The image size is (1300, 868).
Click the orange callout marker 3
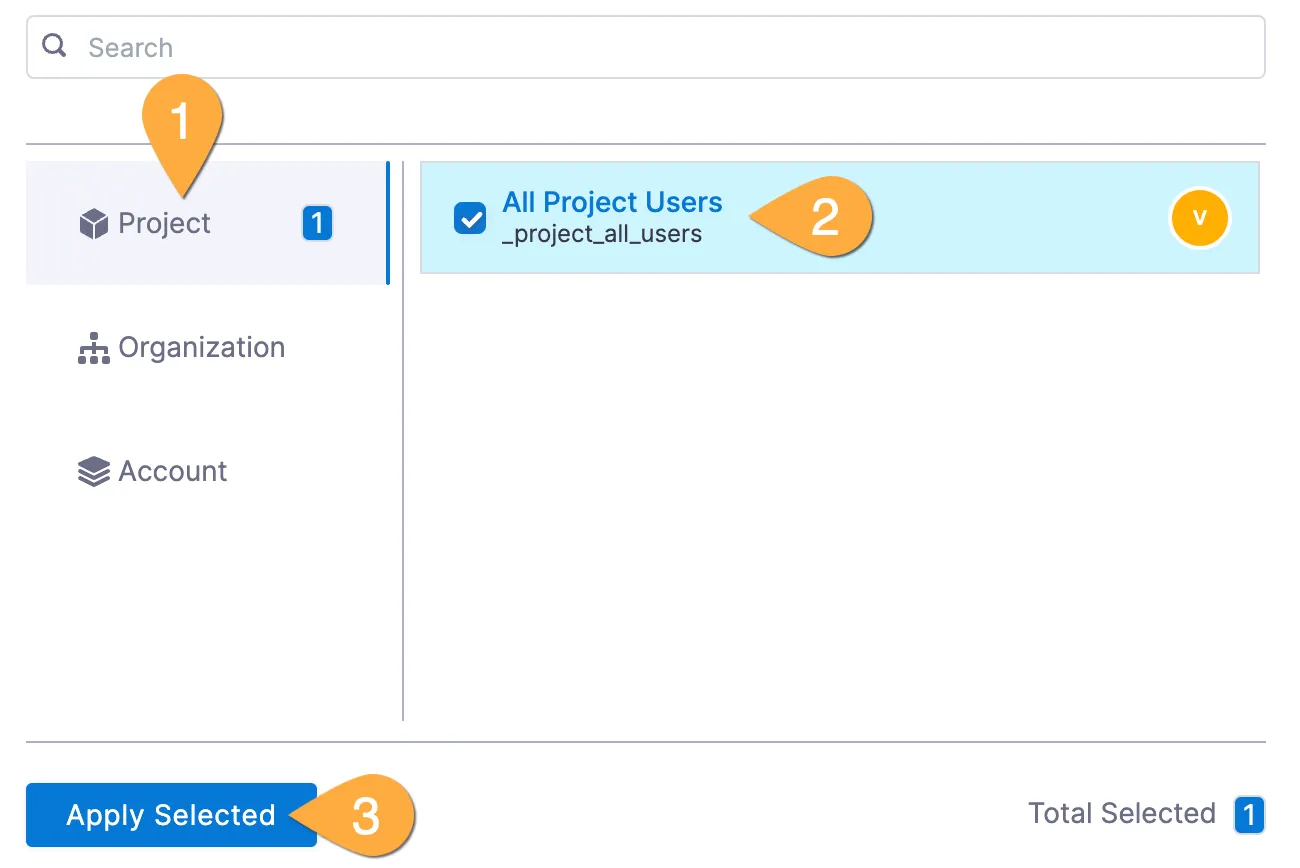pyautogui.click(x=365, y=815)
